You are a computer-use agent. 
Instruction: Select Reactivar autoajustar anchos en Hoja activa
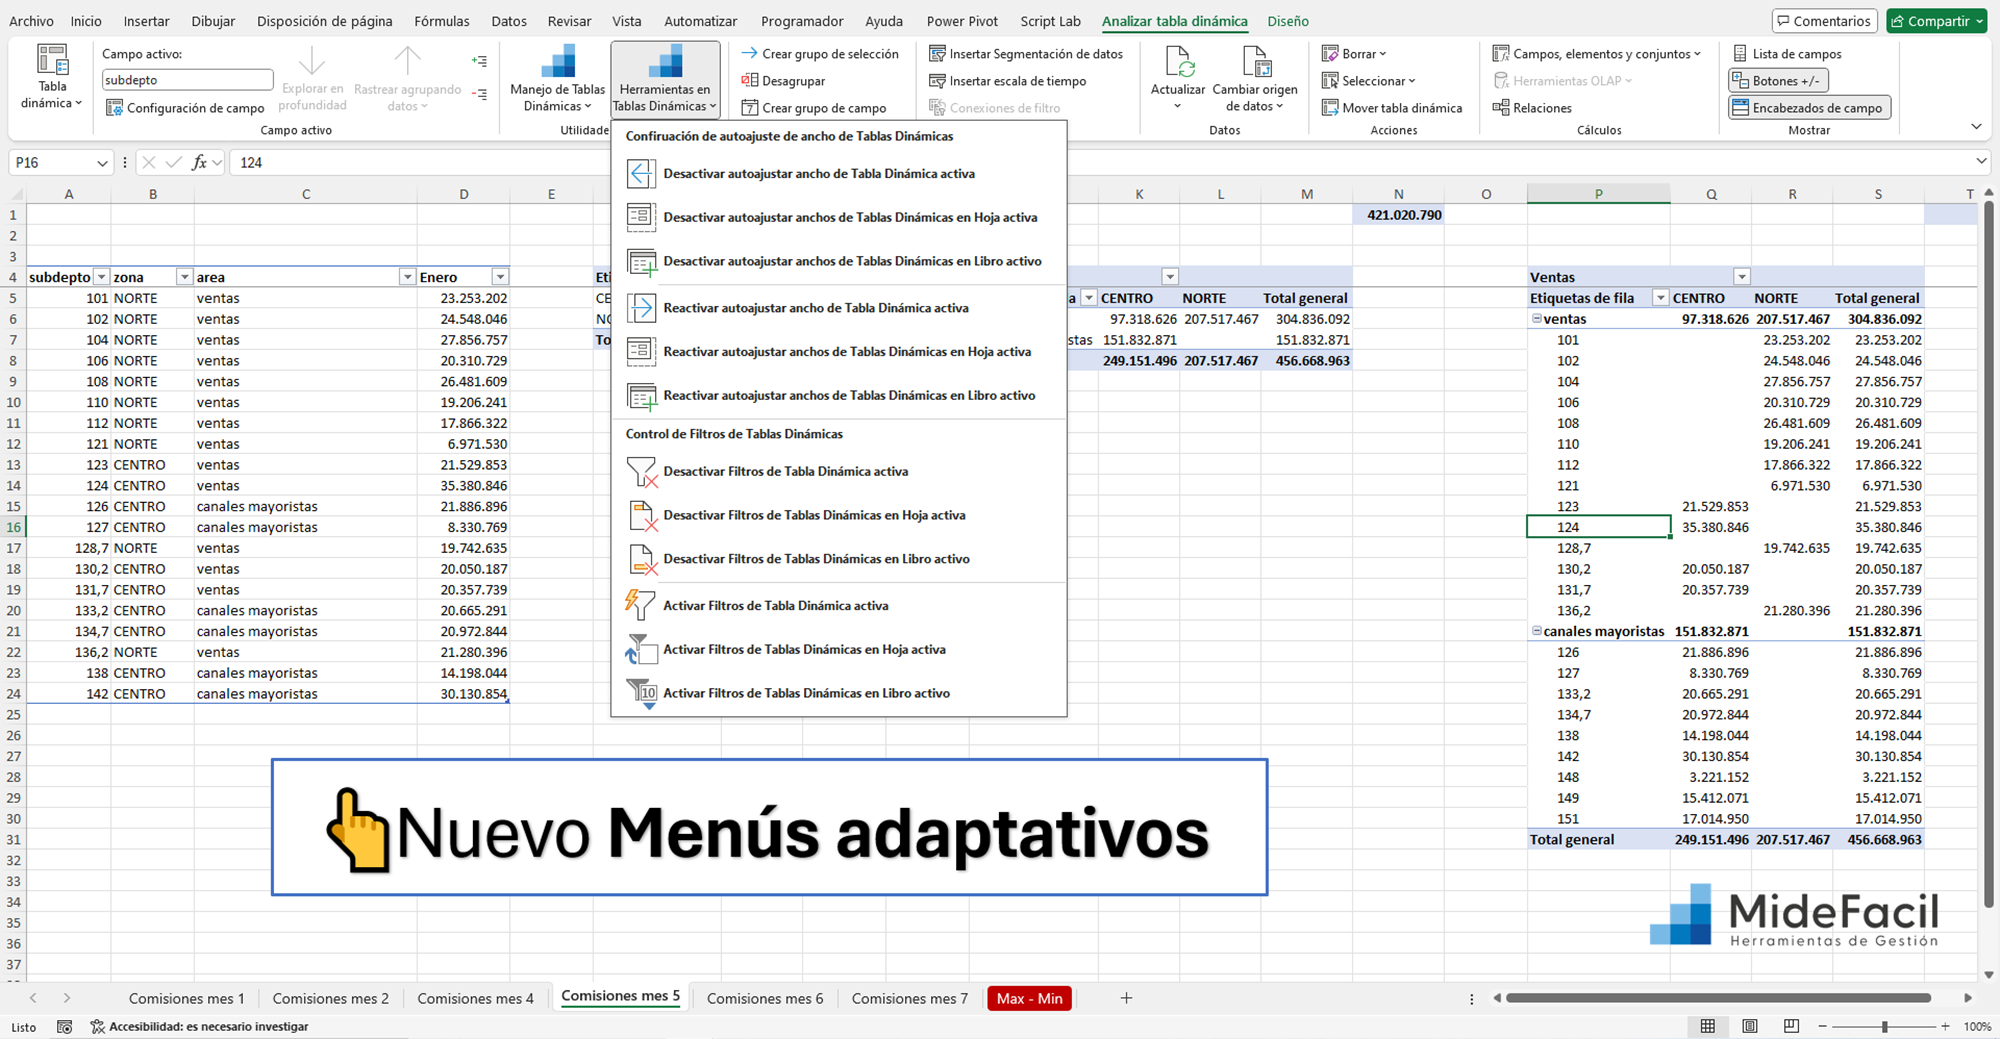pos(838,351)
